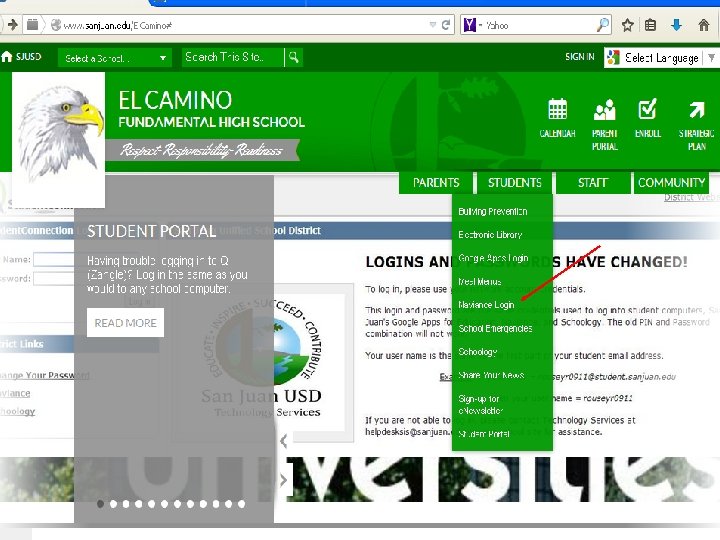Click the READ MORE button
The image size is (720, 540).
pos(125,323)
